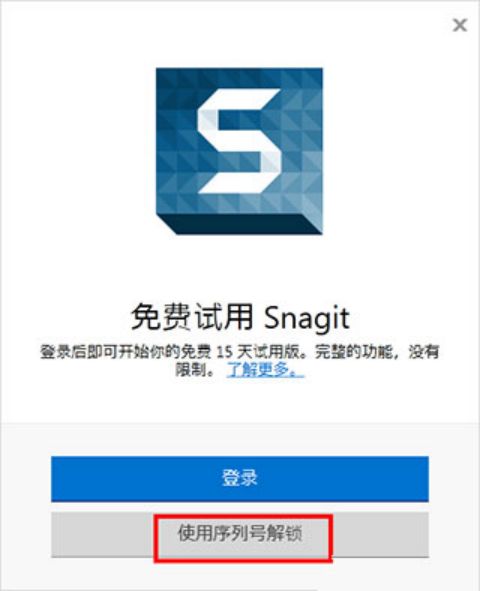Click the blue 登录 button
Image resolution: width=480 pixels, height=591 pixels.
click(x=240, y=479)
